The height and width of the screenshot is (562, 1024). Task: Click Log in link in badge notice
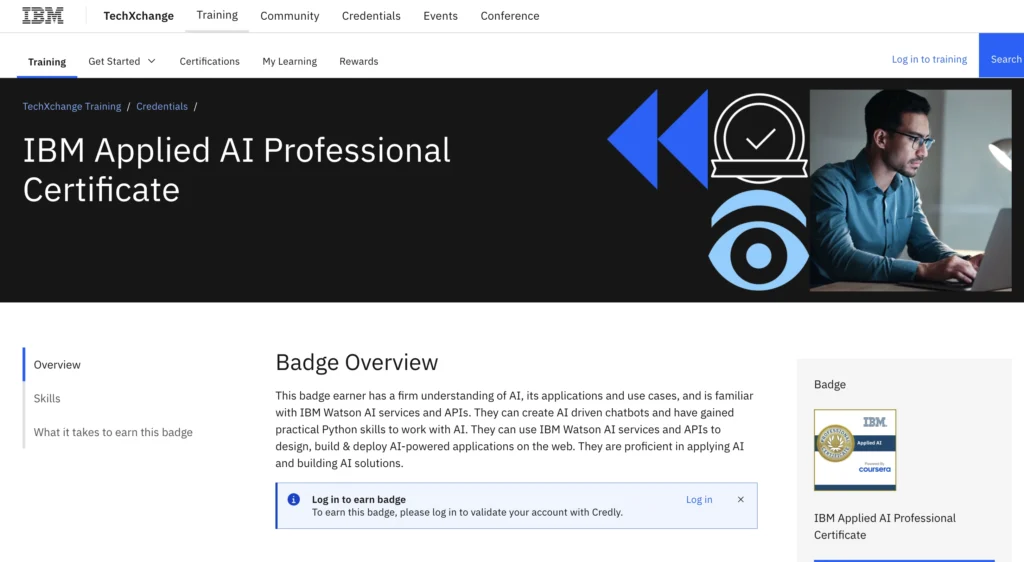click(699, 499)
